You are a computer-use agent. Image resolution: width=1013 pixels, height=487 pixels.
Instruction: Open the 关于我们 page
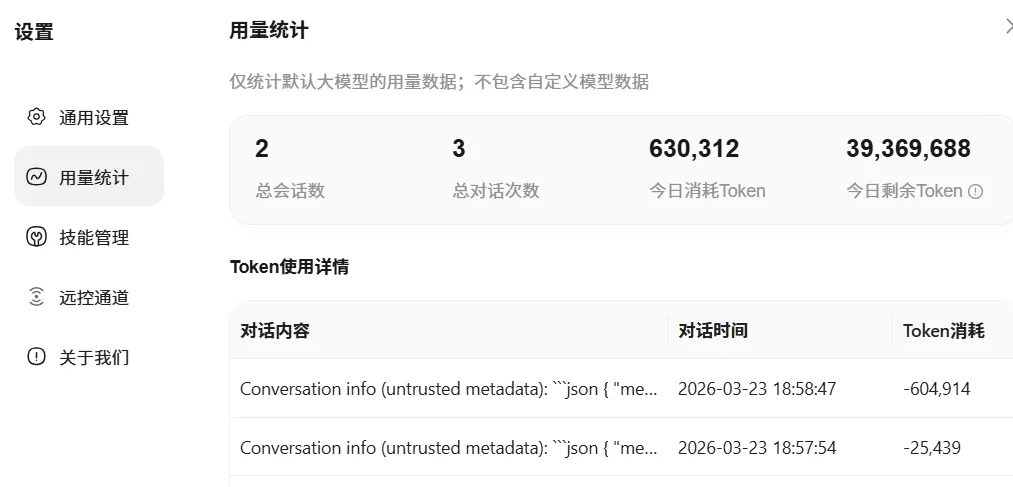(x=93, y=357)
